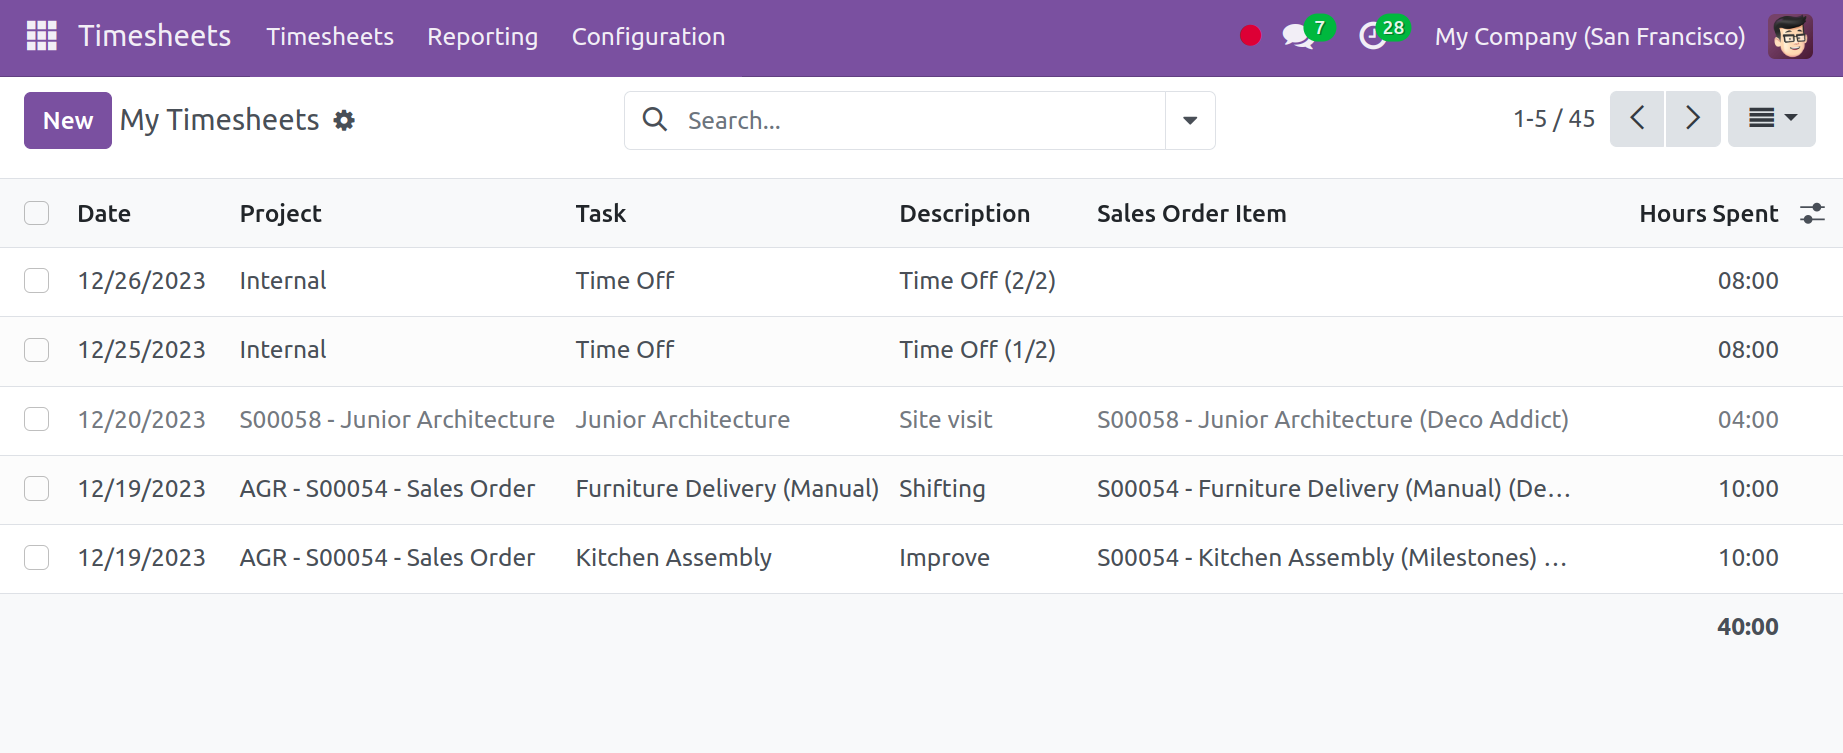Select all rows with header checkbox

(x=37, y=213)
